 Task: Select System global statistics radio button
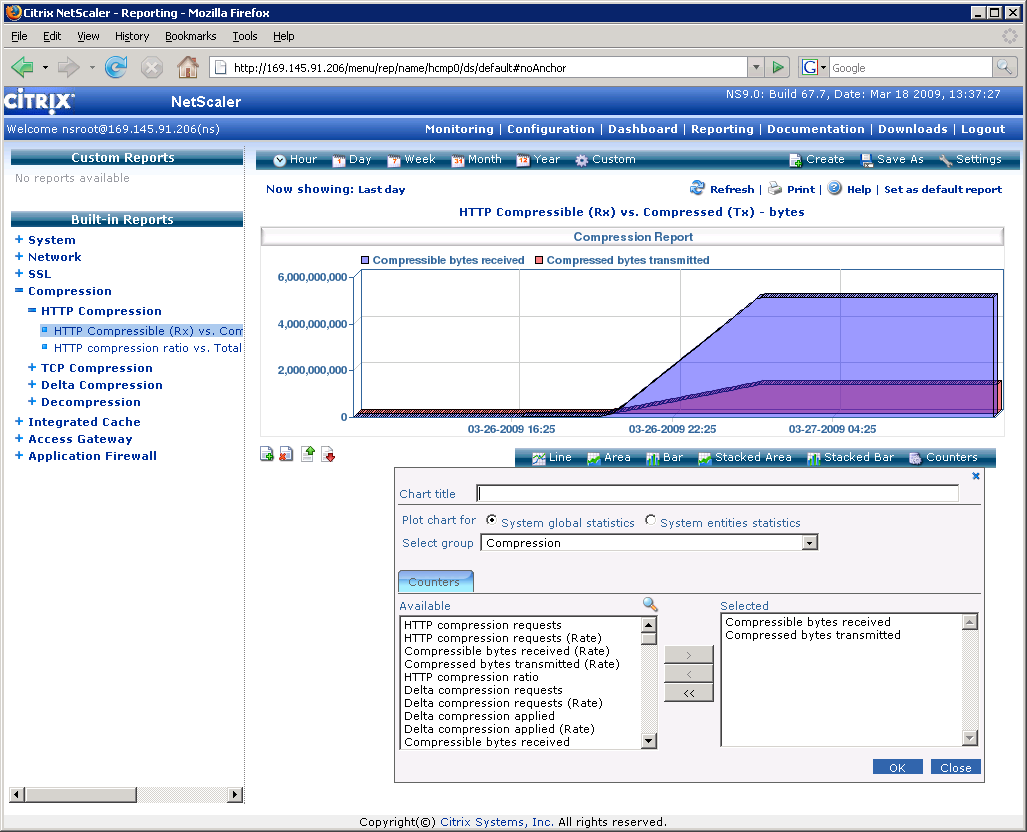492,521
